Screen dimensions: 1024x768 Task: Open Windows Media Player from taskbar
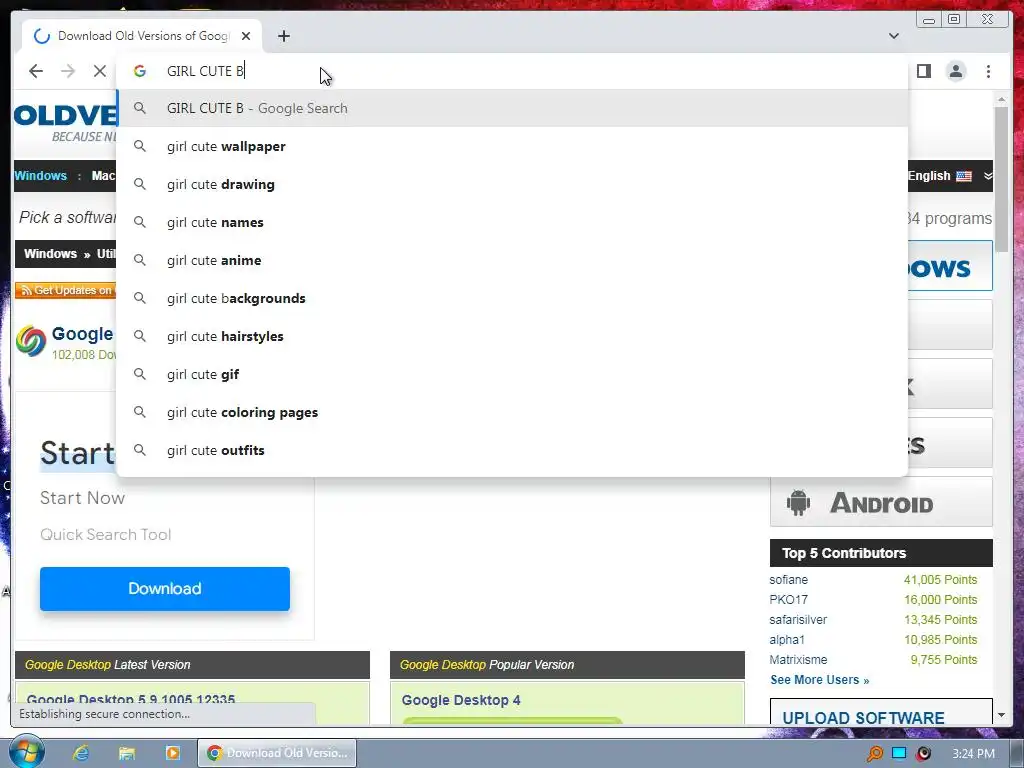coord(172,753)
